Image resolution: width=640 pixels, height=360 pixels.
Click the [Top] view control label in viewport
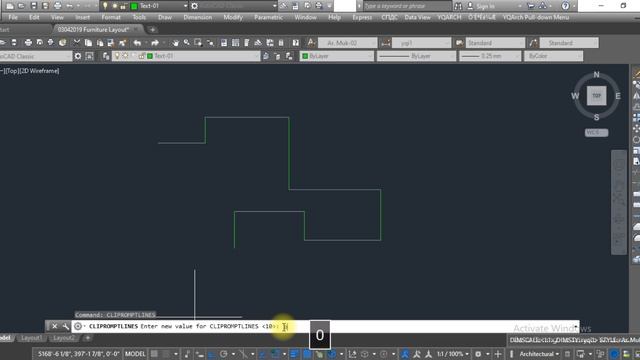click(x=11, y=71)
